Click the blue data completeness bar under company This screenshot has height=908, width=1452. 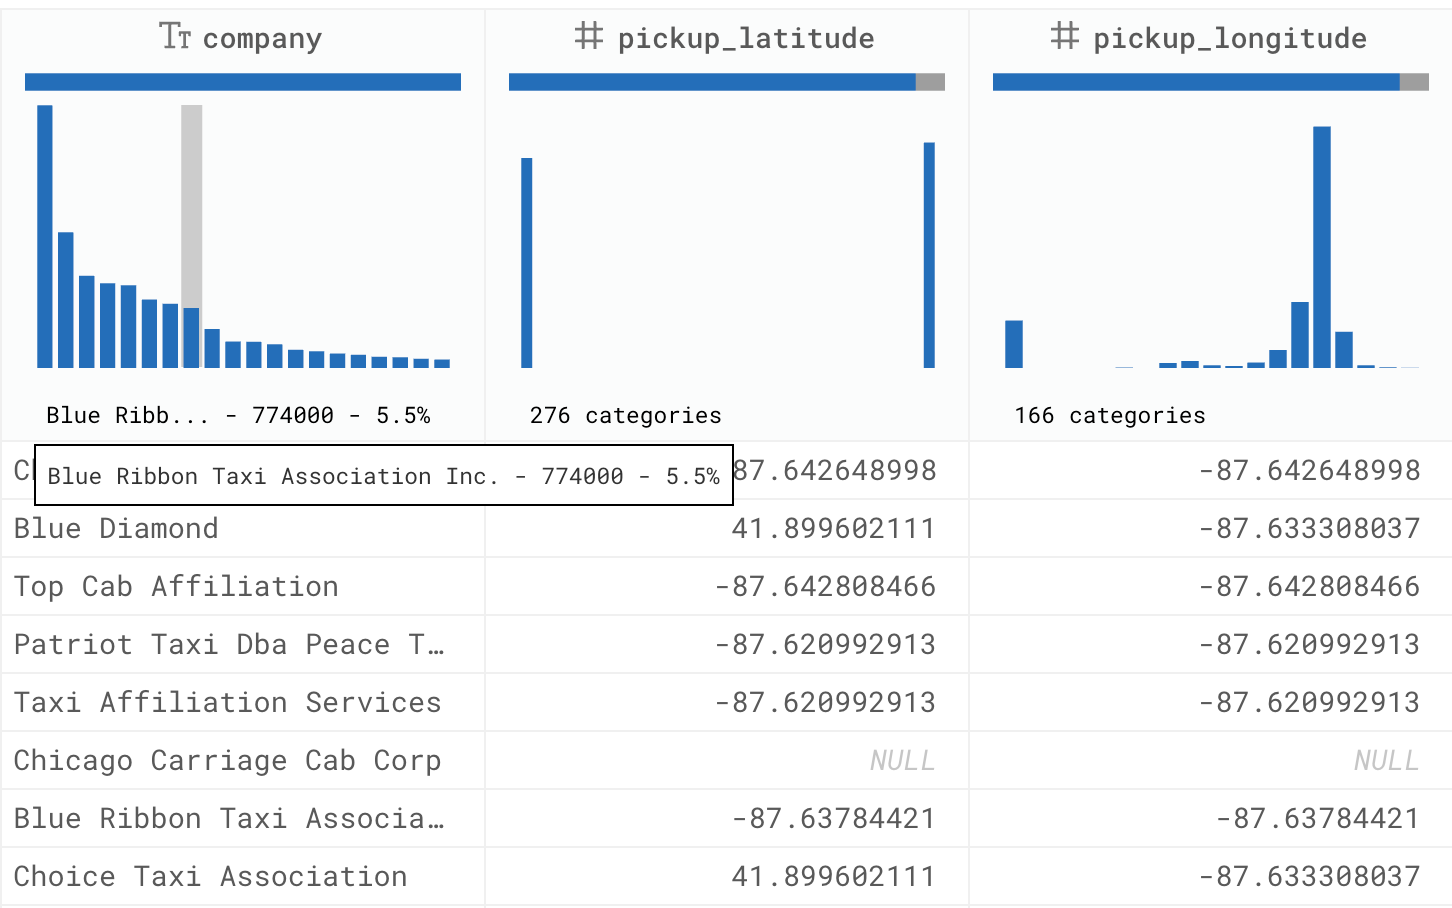(x=242, y=81)
